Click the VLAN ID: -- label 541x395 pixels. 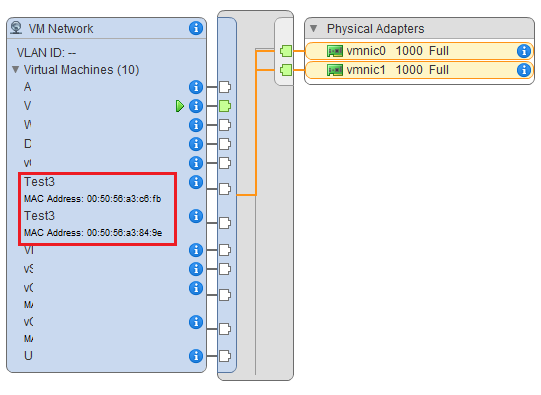click(x=46, y=53)
